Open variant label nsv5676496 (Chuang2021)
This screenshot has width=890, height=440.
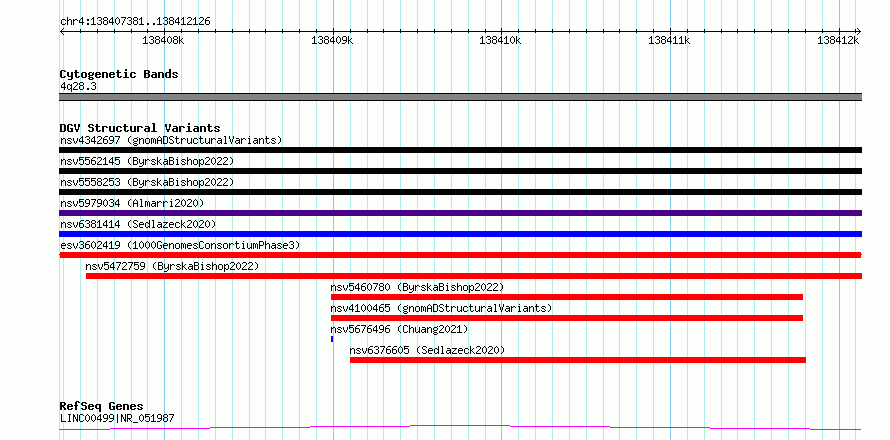point(400,329)
